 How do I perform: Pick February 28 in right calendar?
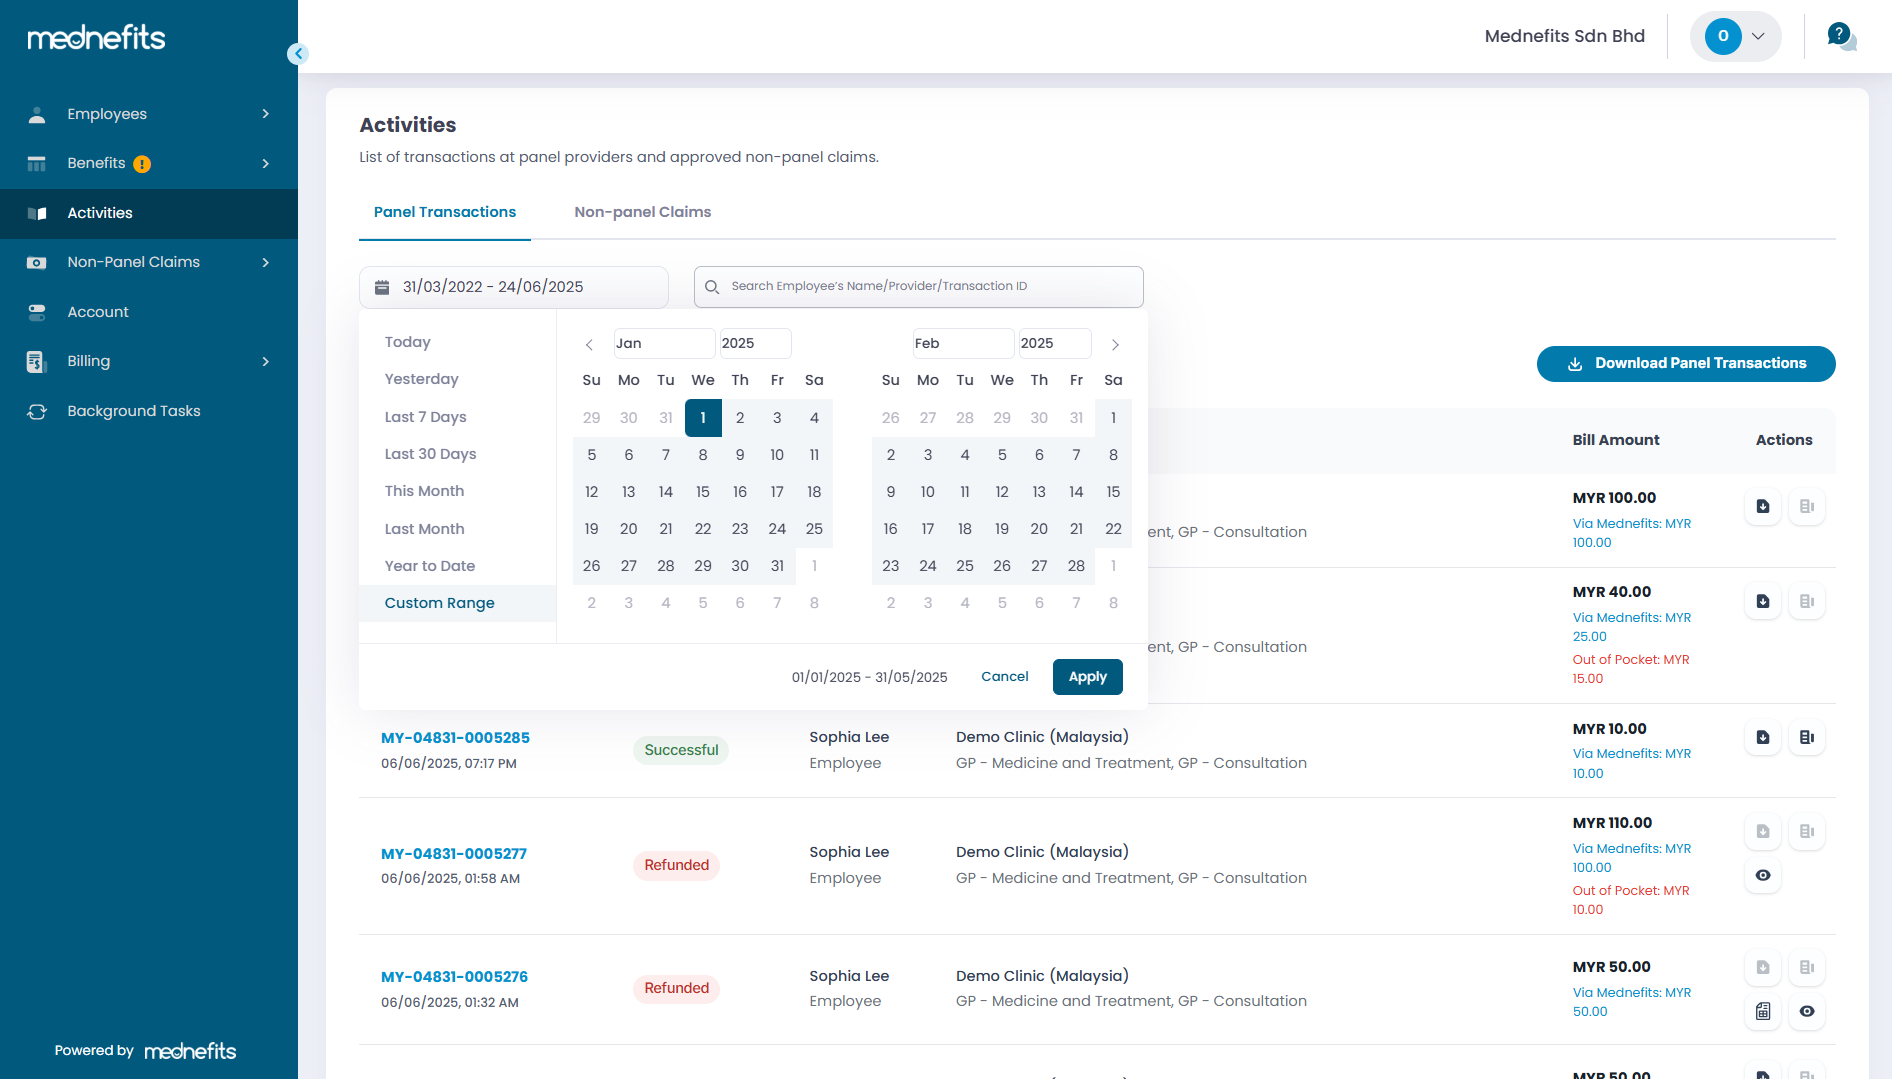pos(1076,566)
